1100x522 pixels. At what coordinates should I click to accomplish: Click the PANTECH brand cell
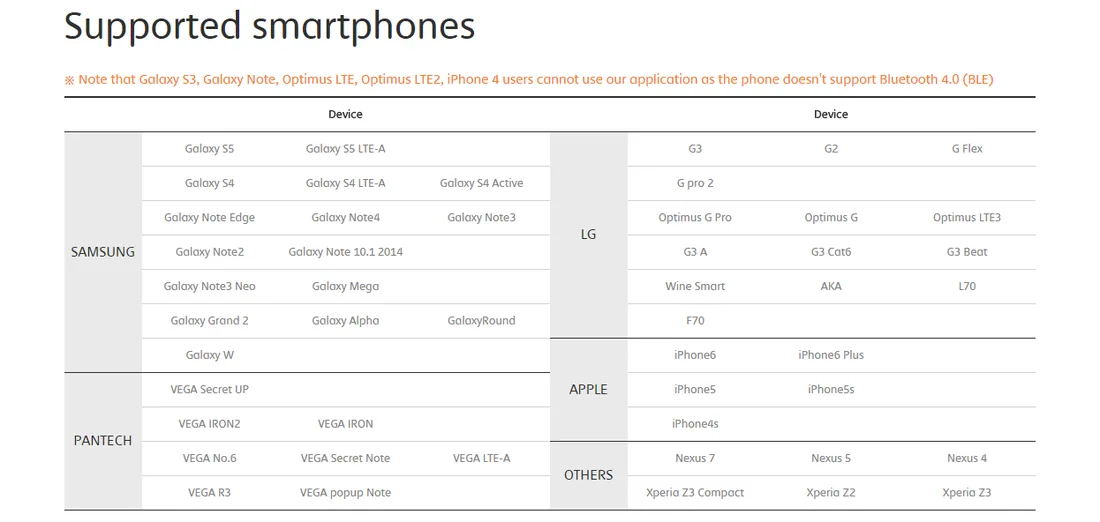click(103, 441)
